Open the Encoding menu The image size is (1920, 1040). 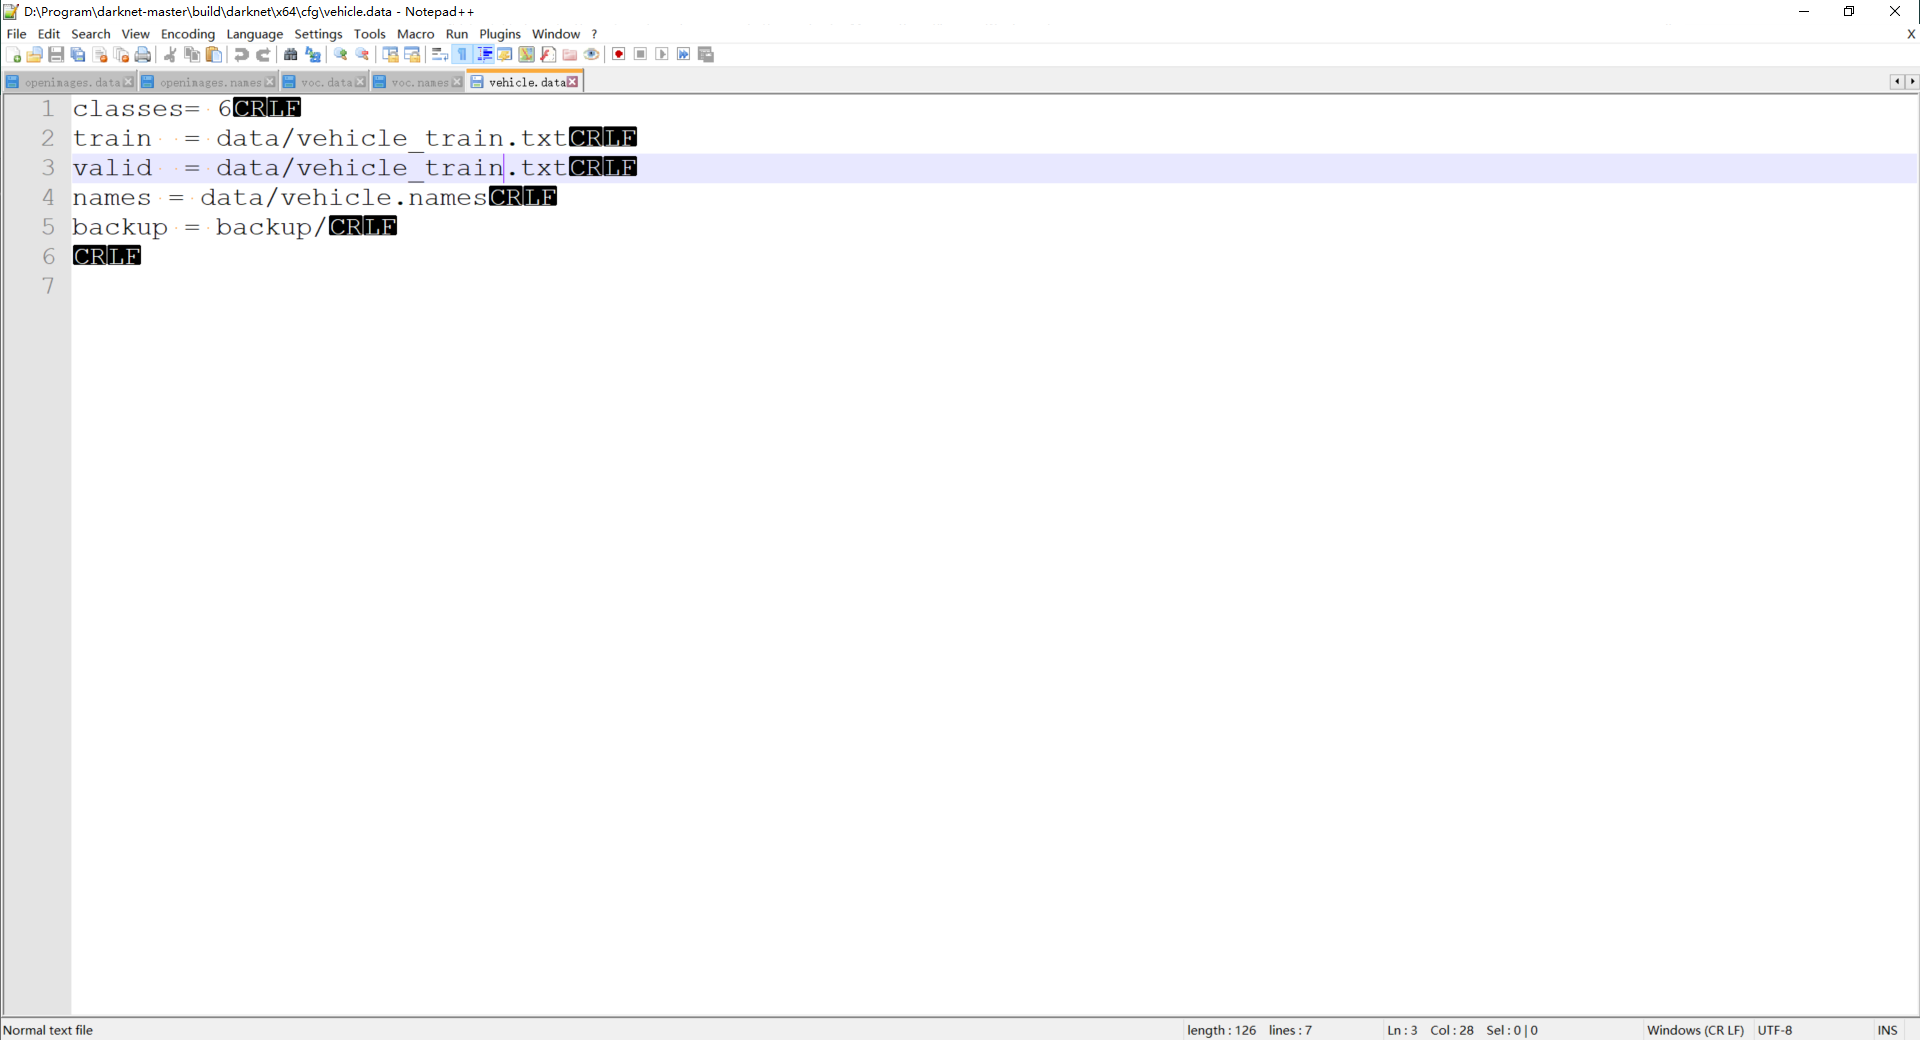click(187, 33)
